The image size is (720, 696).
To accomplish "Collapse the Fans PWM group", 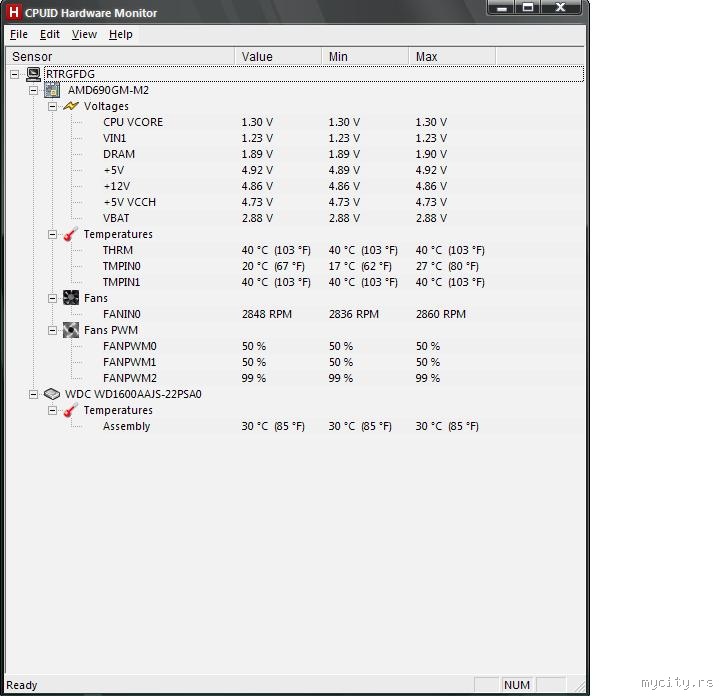I will coord(52,330).
